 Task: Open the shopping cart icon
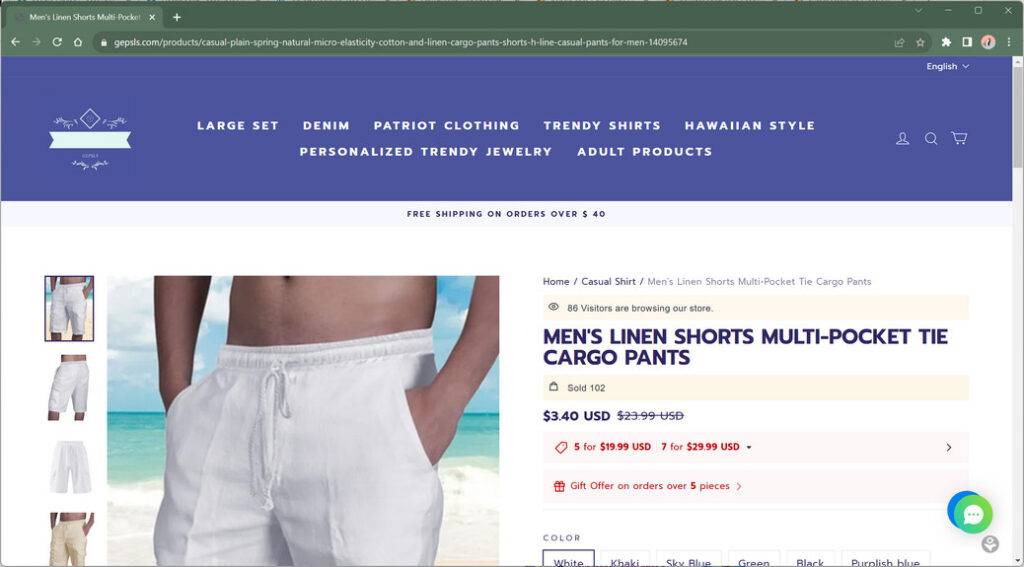tap(959, 138)
